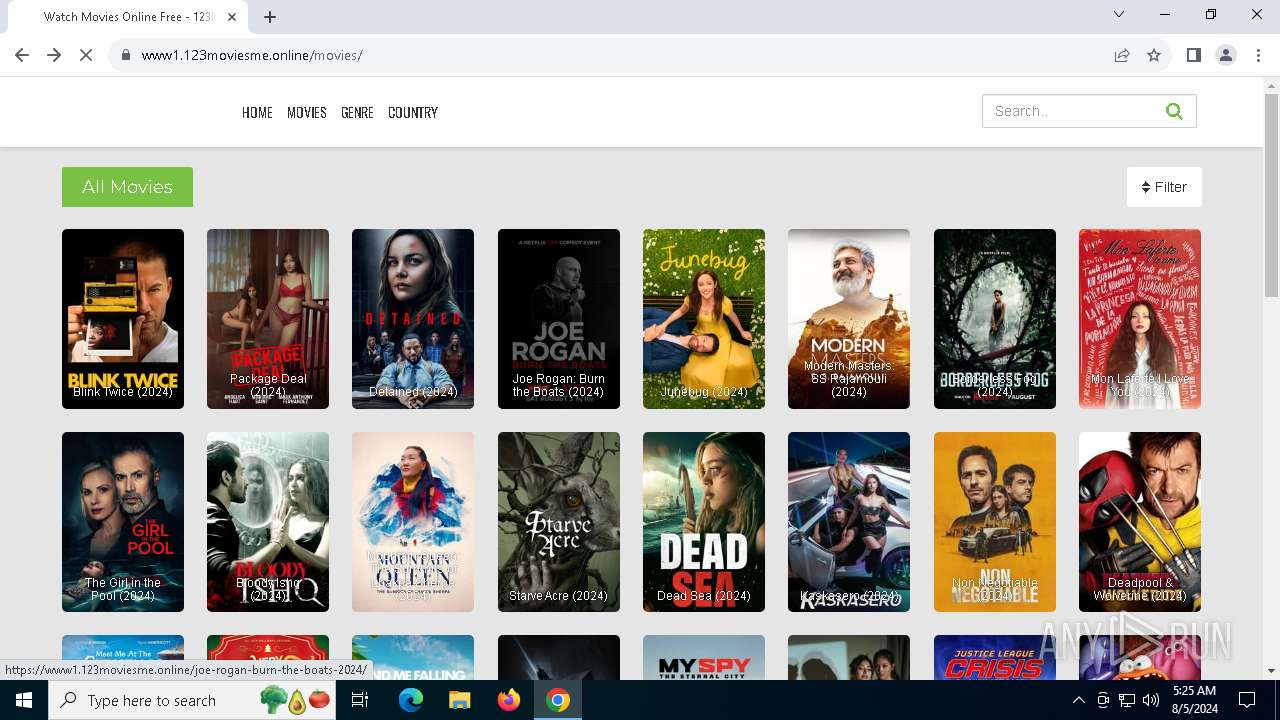The image size is (1280, 720).
Task: View site information lock icon
Action: [126, 55]
